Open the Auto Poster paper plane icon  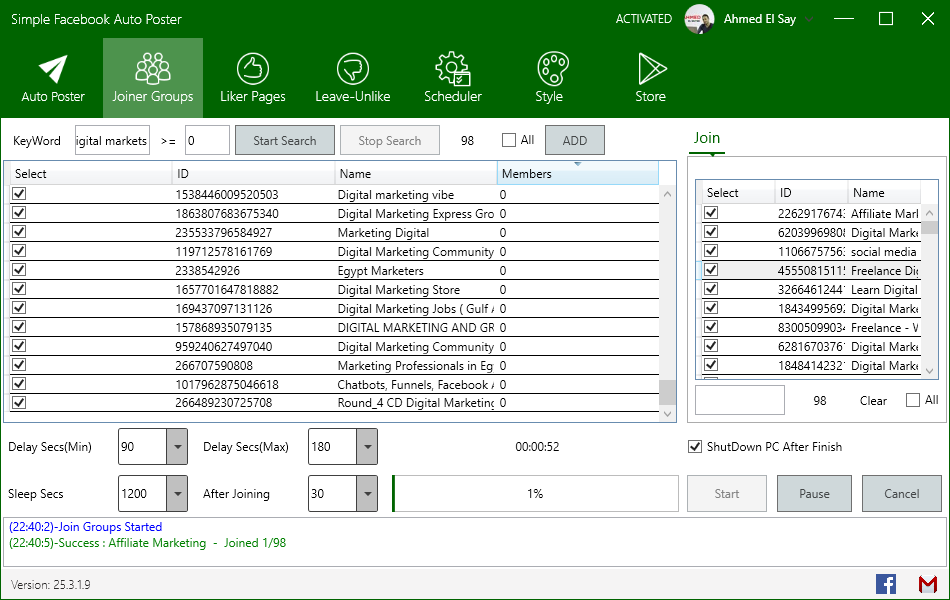coord(53,69)
